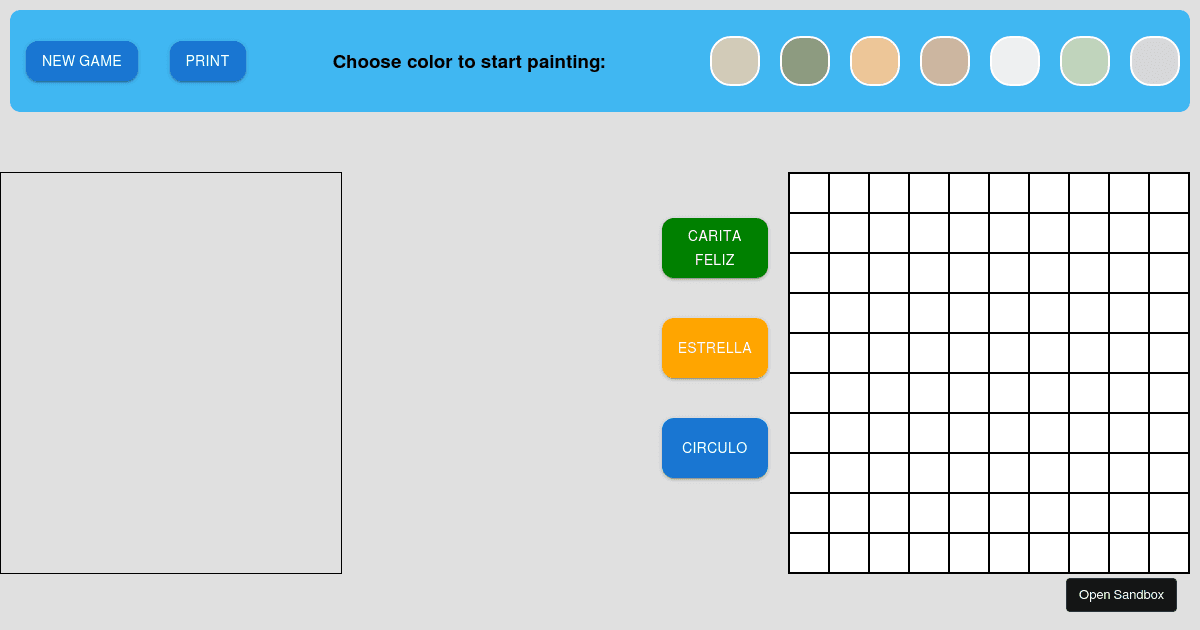Pick the white paint color

[1015, 61]
